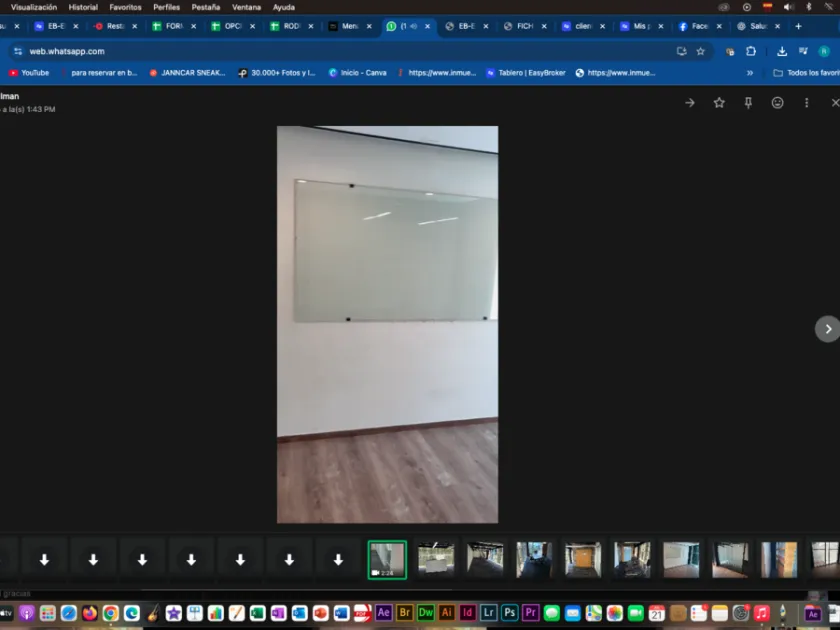Go to the next media item
This screenshot has width=840, height=630.
click(828, 329)
